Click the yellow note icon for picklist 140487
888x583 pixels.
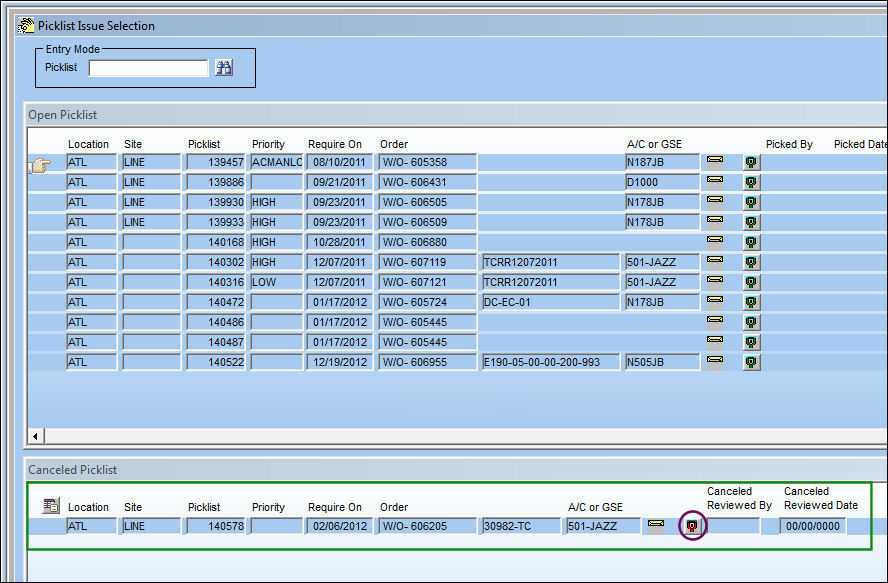pos(715,341)
